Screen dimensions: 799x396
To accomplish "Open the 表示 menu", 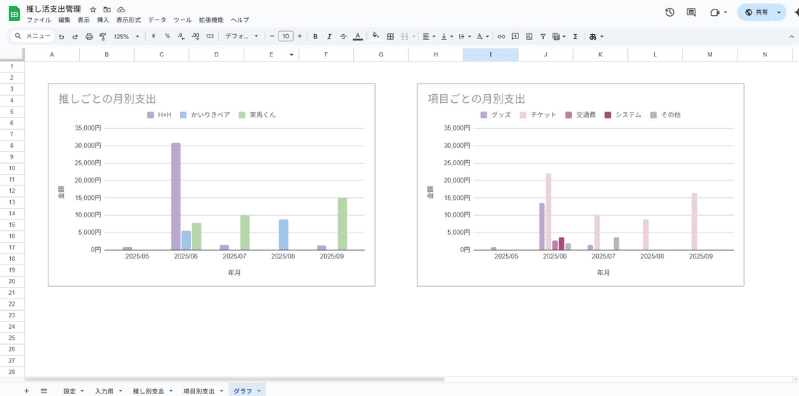I will tap(84, 20).
